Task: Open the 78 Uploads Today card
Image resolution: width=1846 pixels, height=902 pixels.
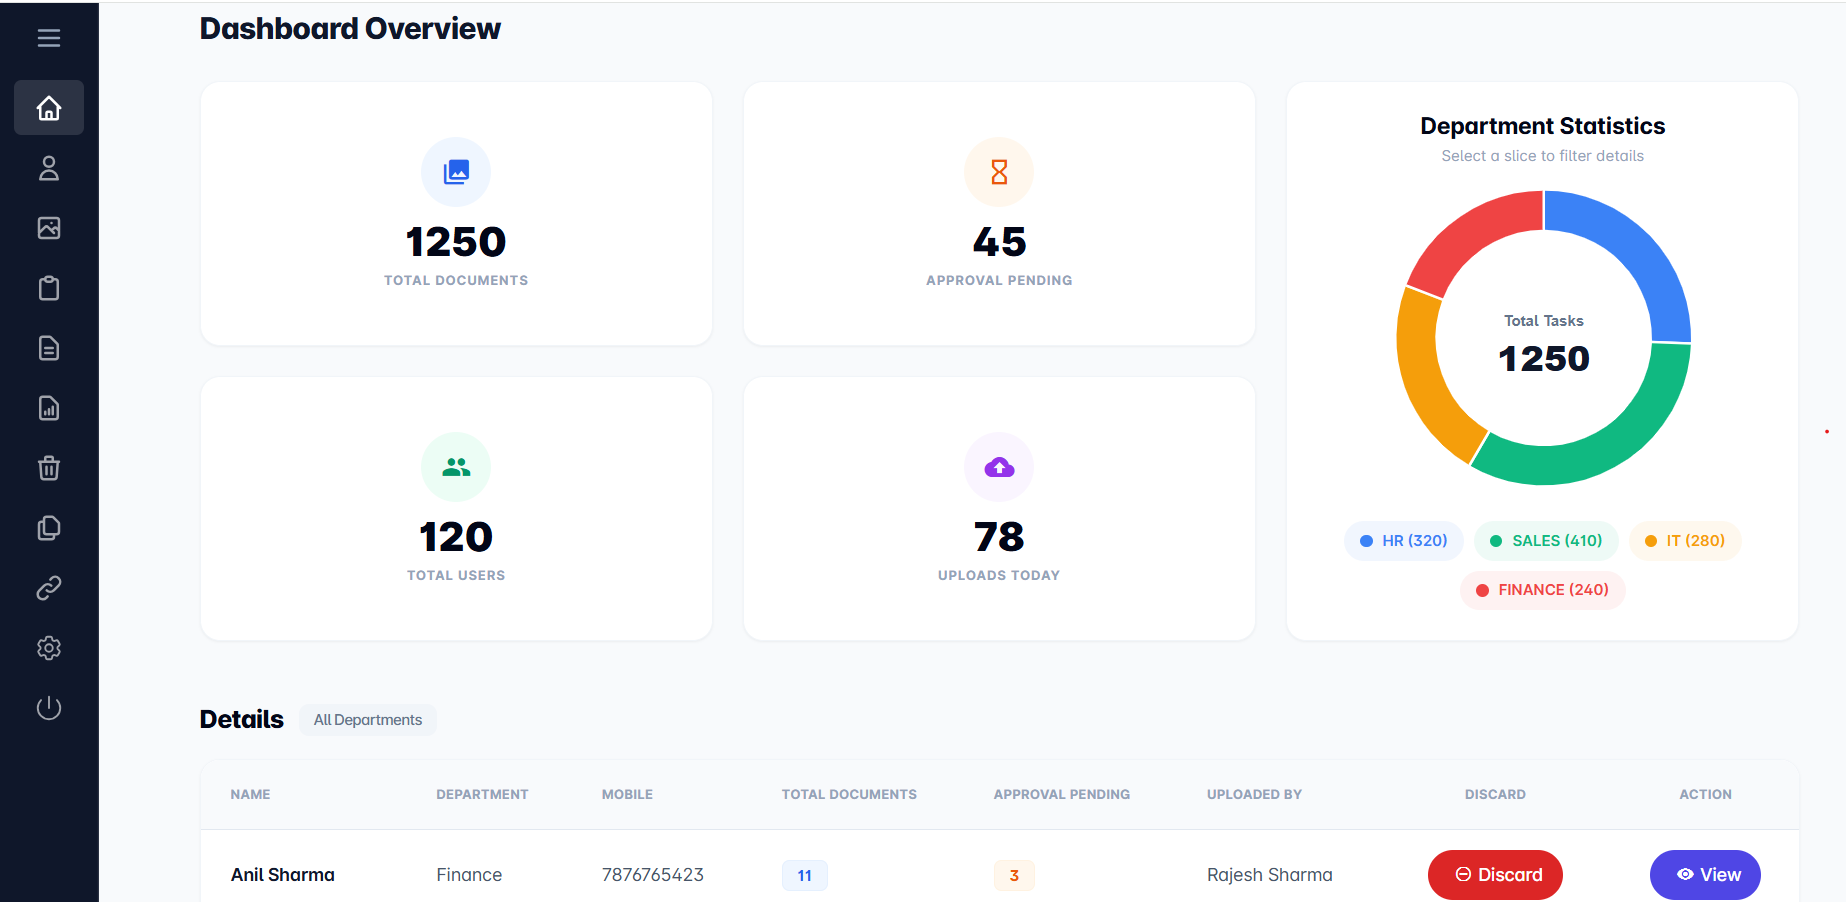Action: click(x=999, y=509)
